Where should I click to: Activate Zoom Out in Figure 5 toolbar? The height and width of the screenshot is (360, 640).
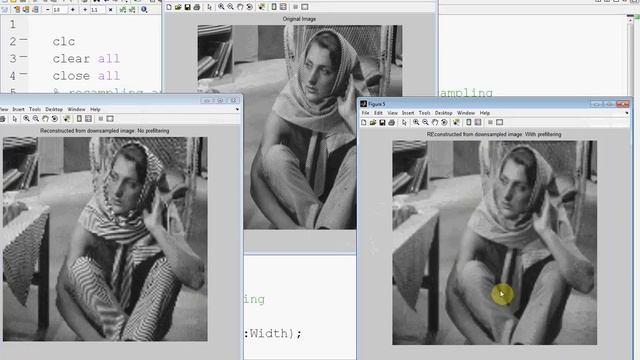[x=425, y=122]
